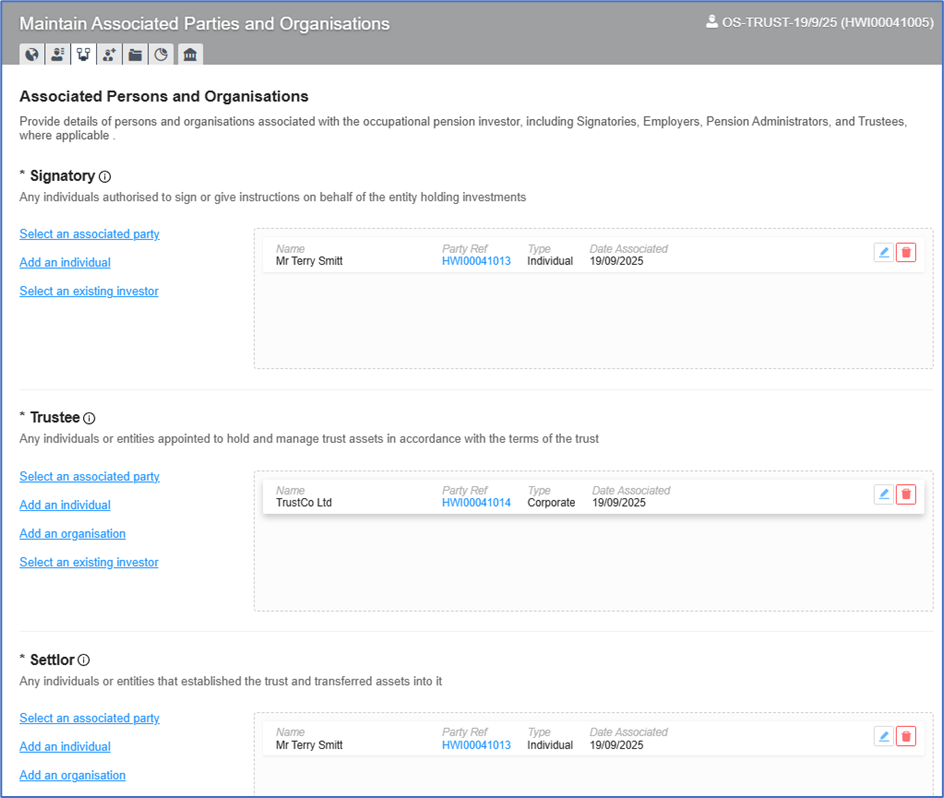Delete the TrustCo Ltd trustee entry

click(906, 494)
